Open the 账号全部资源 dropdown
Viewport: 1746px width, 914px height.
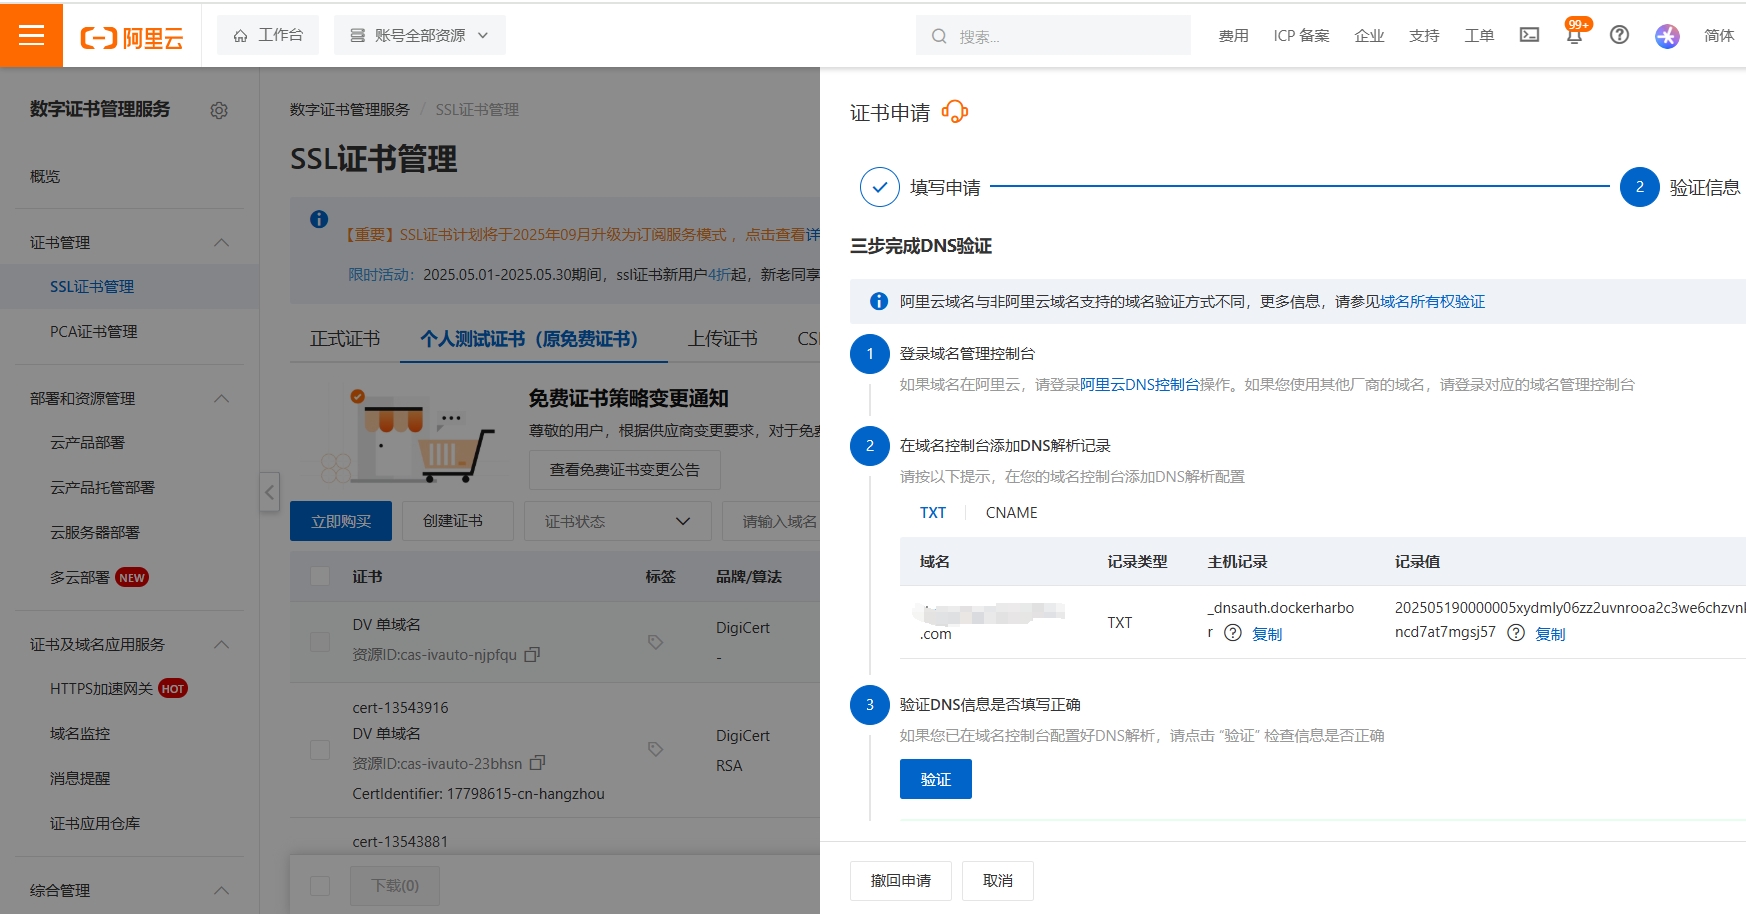(420, 35)
